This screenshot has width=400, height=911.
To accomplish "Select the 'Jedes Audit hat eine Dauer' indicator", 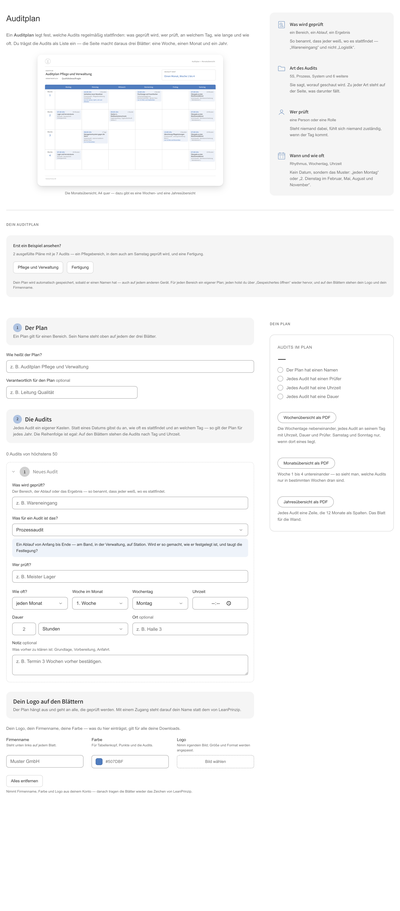I will coord(280,396).
